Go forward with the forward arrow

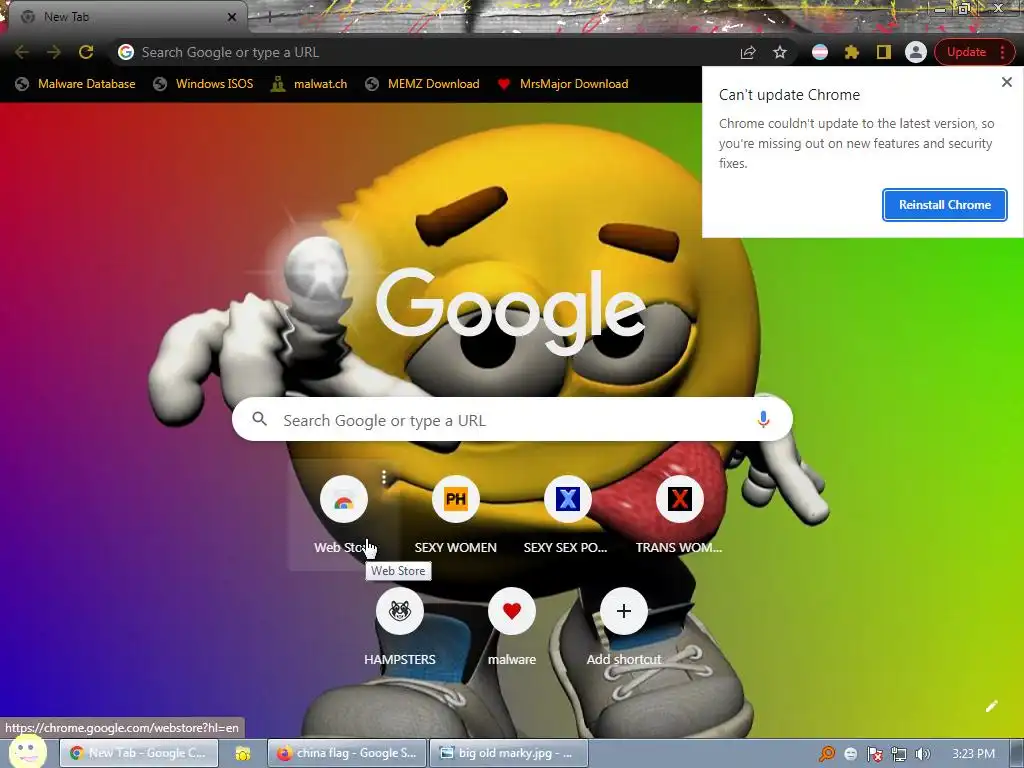pyautogui.click(x=54, y=52)
